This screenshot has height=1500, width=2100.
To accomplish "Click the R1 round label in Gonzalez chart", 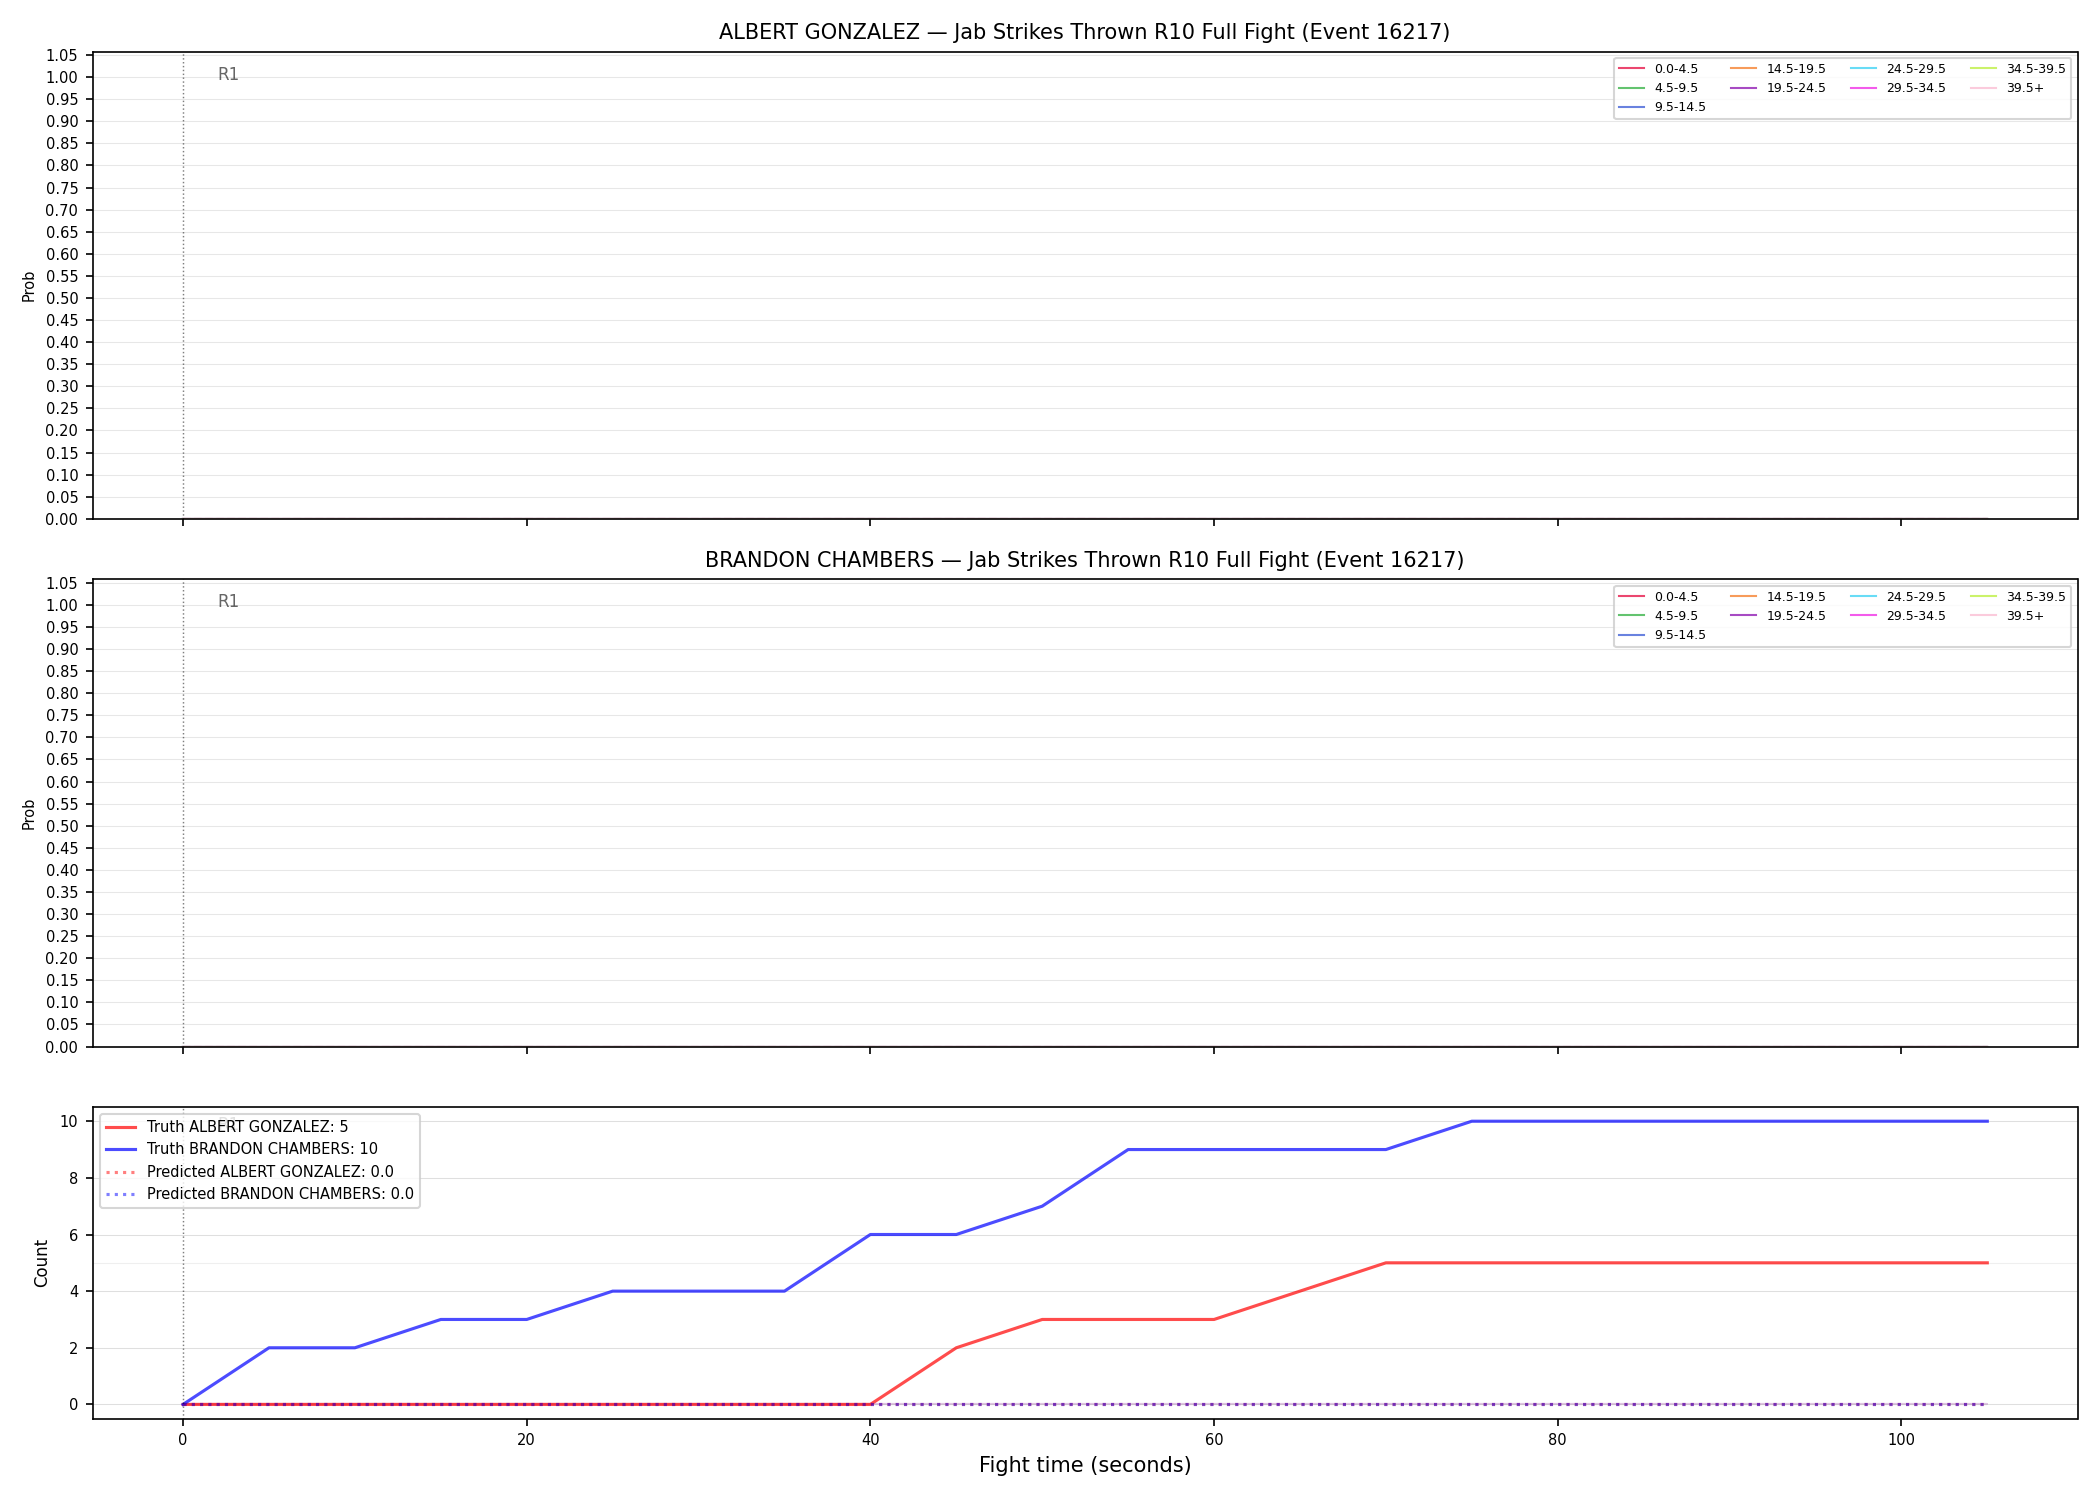I will tap(228, 75).
